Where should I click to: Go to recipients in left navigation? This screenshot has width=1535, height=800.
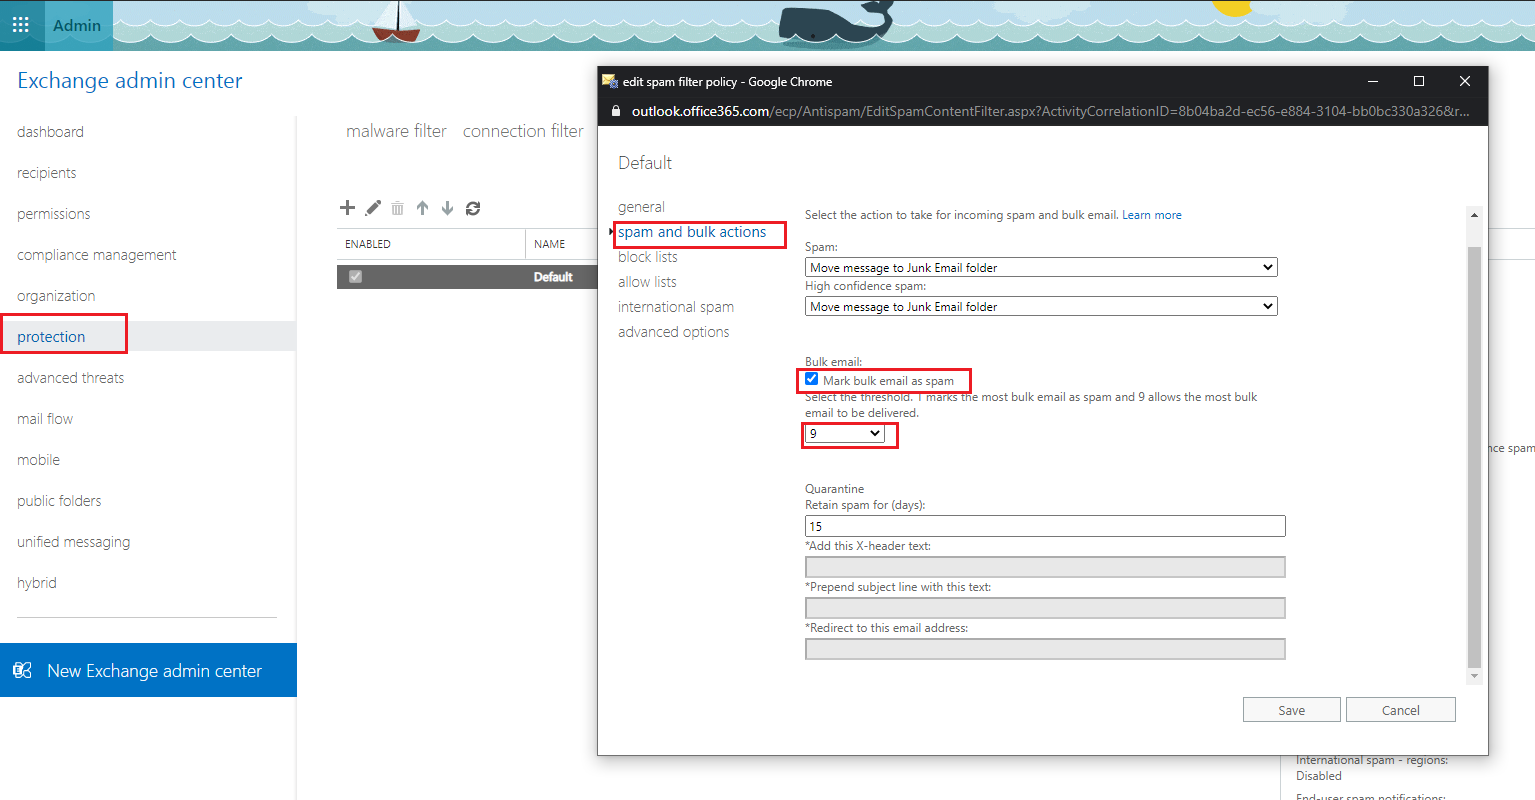(47, 173)
